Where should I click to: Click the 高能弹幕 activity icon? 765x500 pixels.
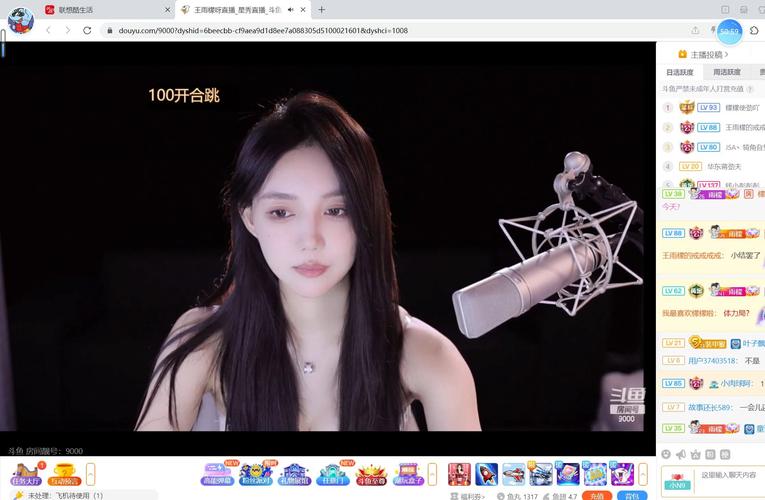(217, 473)
